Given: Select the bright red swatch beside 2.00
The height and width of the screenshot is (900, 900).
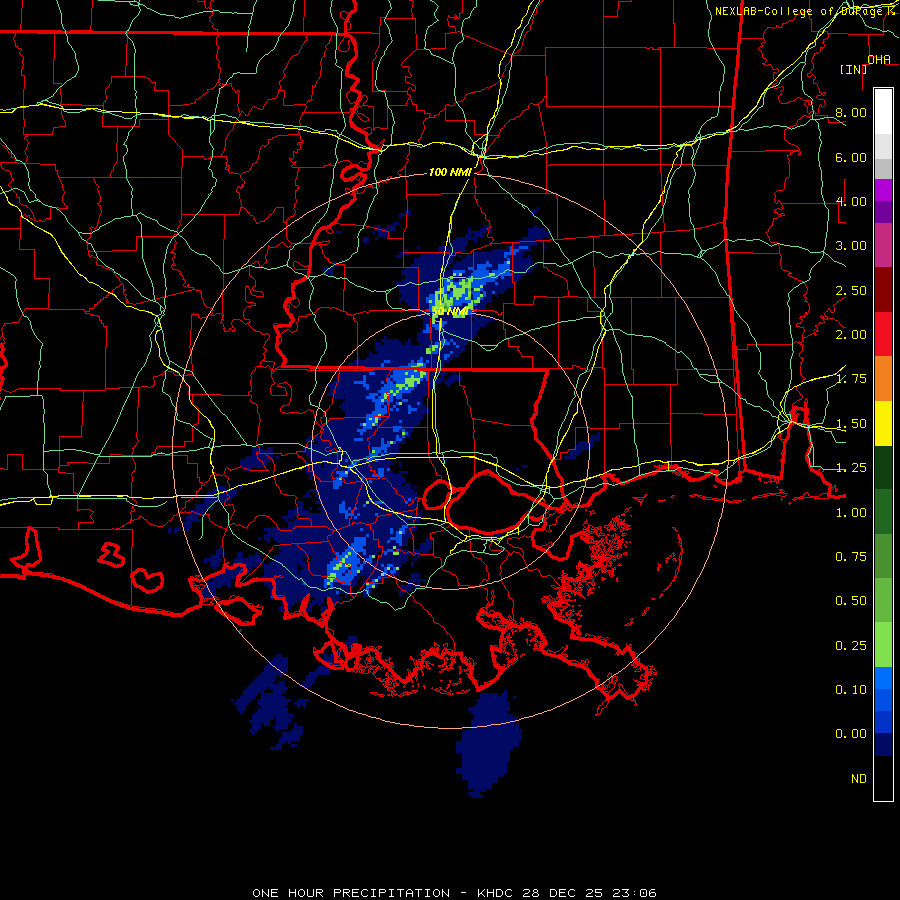Looking at the screenshot, I should 883,334.
